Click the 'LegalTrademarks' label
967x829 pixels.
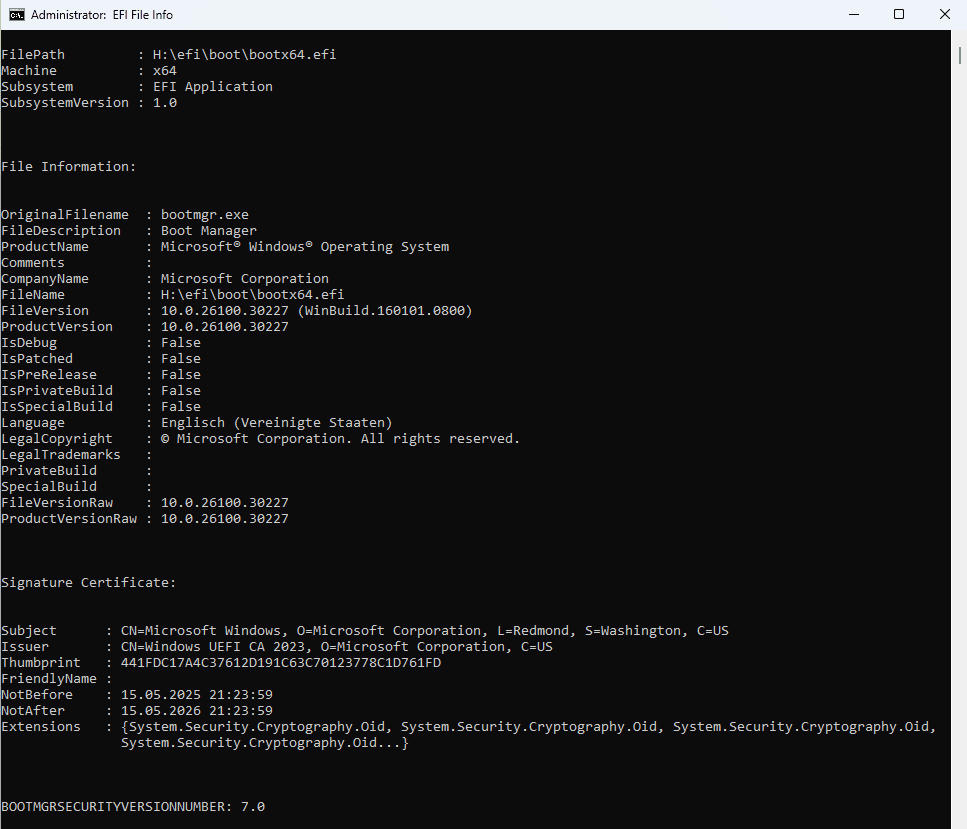[x=60, y=455]
